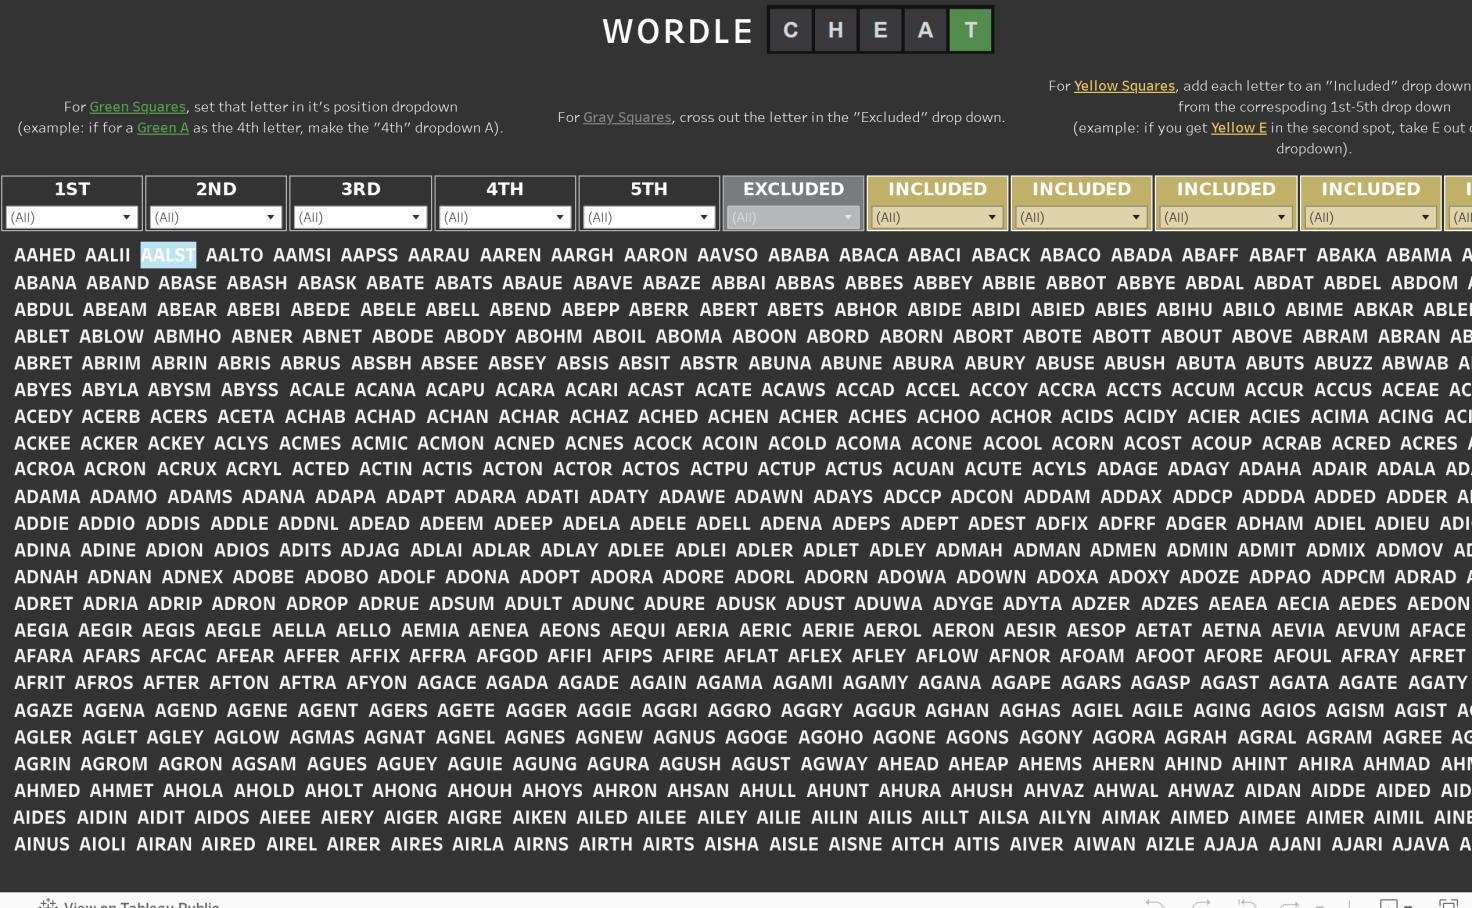Select the word ABYSS
1472x908 pixels.
(250, 390)
